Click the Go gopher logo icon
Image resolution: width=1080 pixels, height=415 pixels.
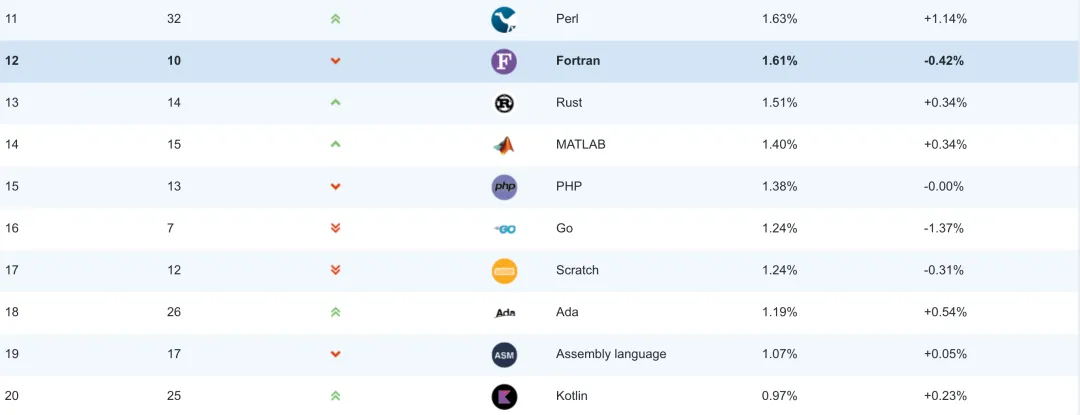tap(504, 229)
